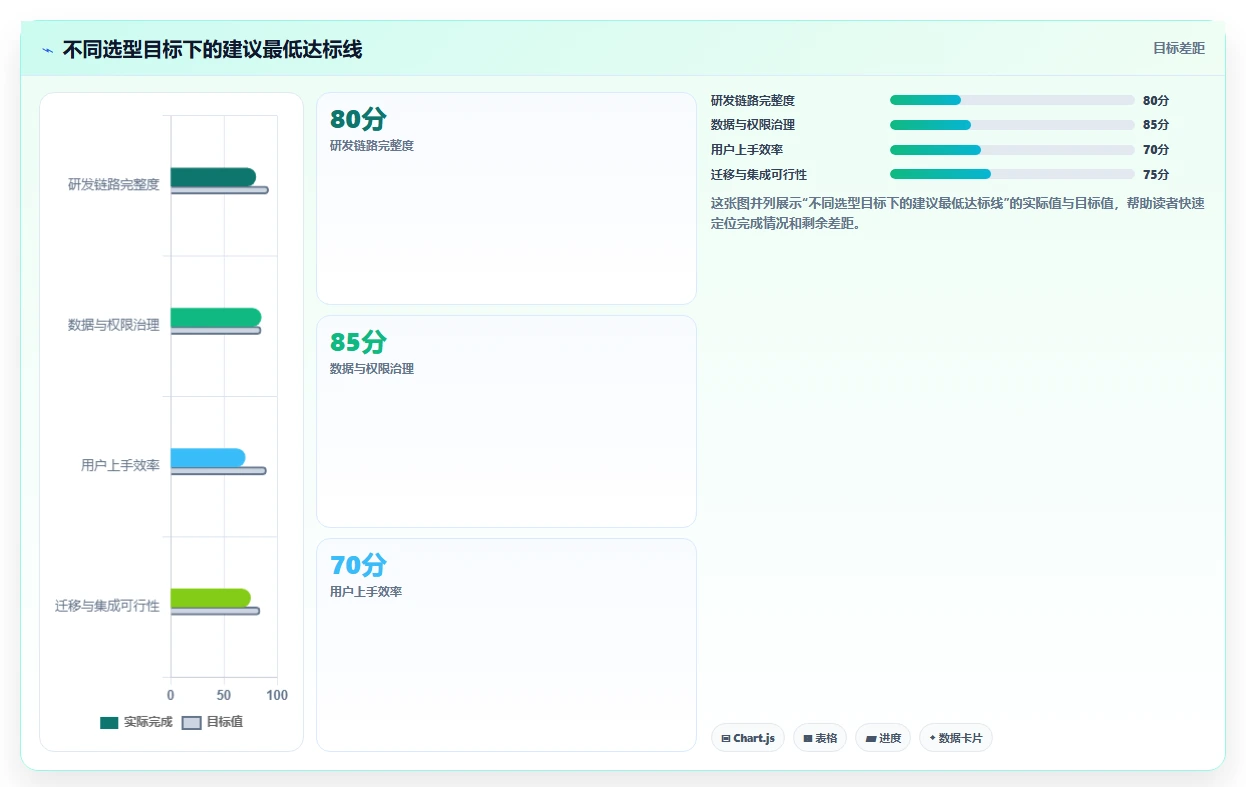Image resolution: width=1246 pixels, height=787 pixels.
Task: Click the gray target bar for 迁移与集成可行性
Action: coord(215,611)
